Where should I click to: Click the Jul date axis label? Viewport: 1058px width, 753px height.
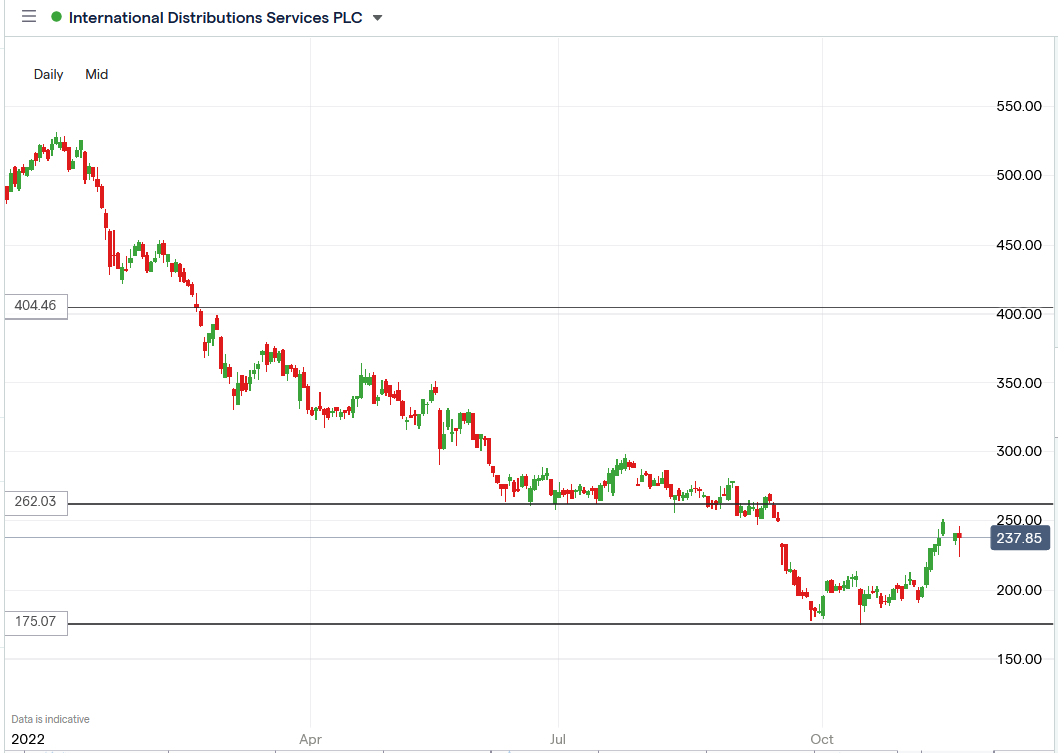pos(557,740)
